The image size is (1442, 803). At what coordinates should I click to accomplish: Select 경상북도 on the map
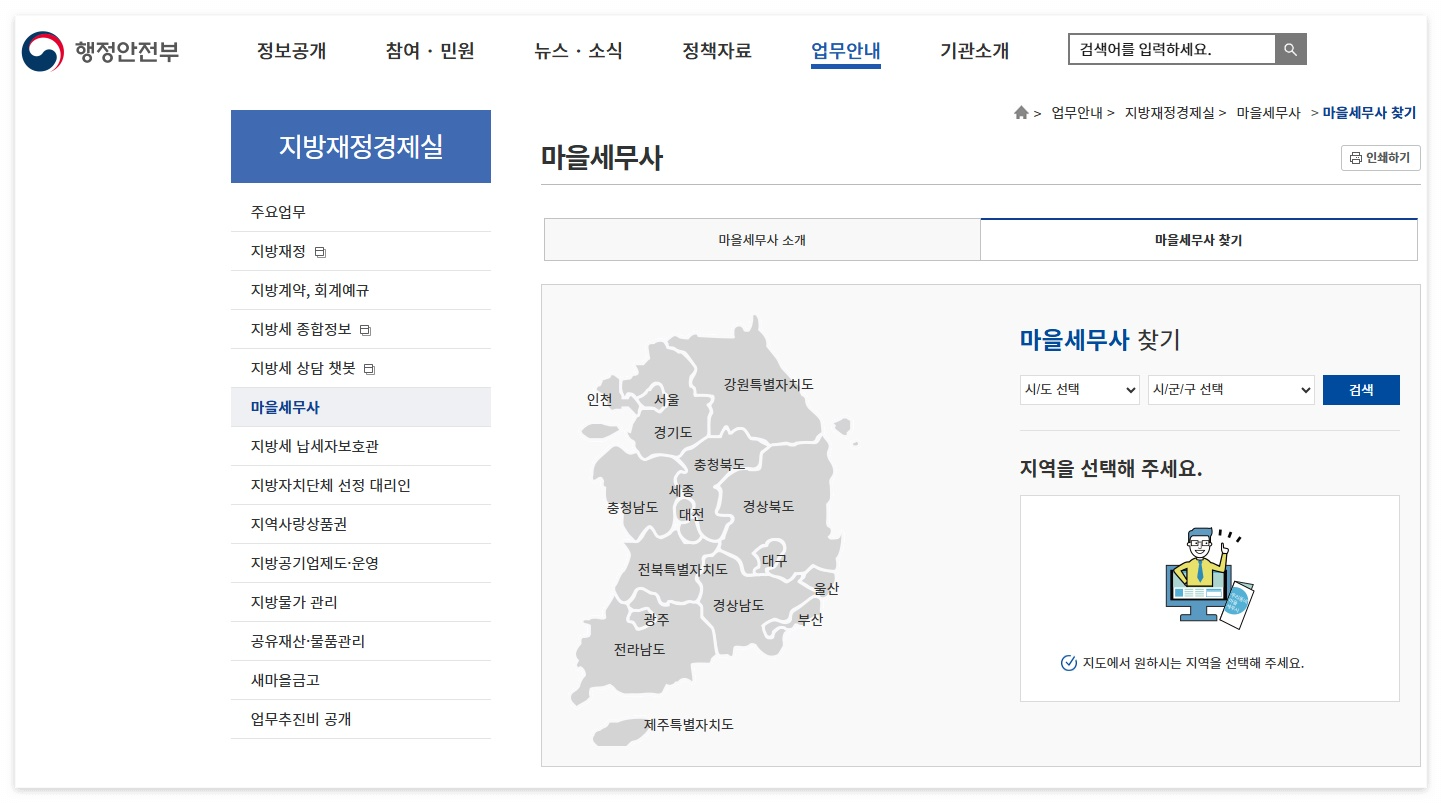(768, 507)
